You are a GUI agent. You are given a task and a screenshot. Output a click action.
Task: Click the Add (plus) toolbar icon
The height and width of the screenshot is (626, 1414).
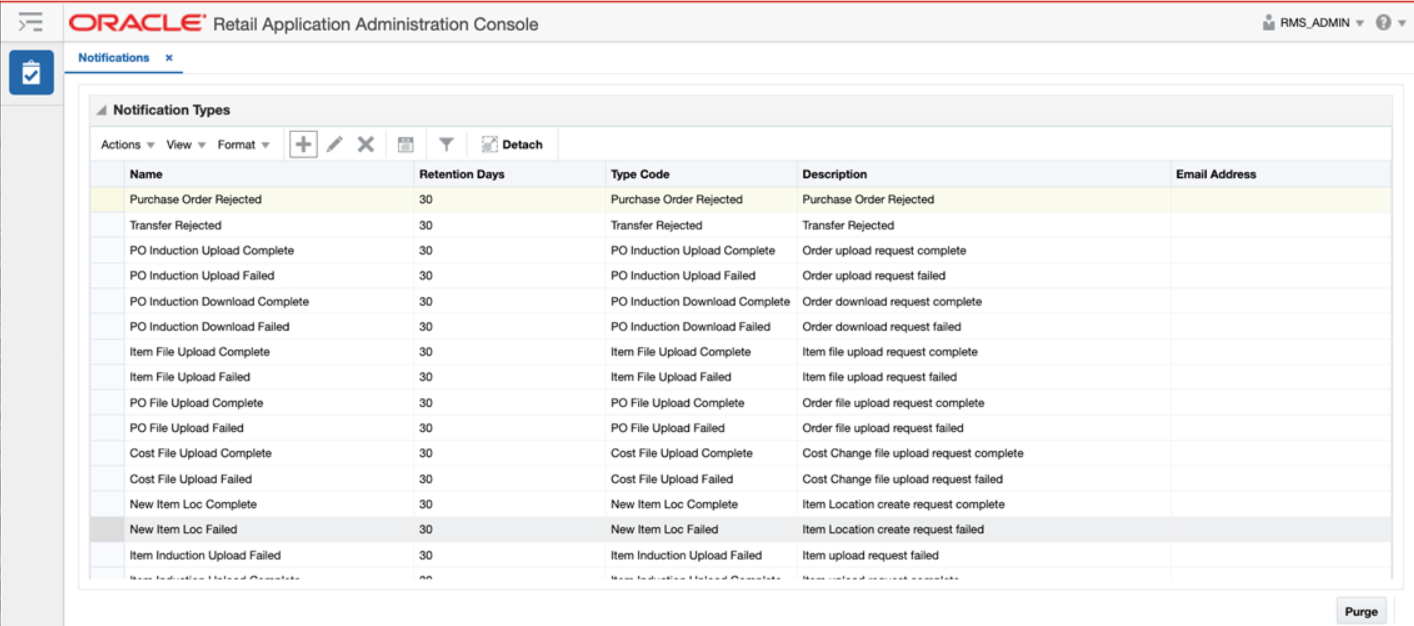pyautogui.click(x=303, y=144)
